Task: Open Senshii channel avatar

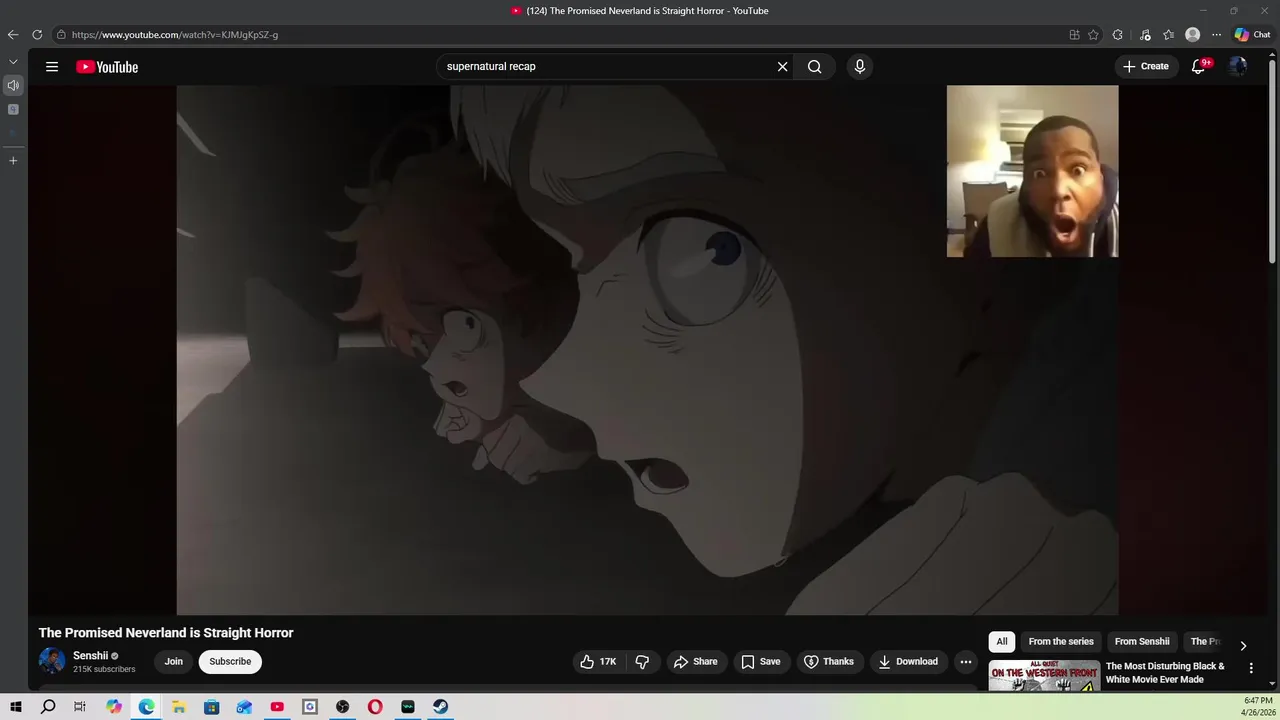Action: coord(52,661)
